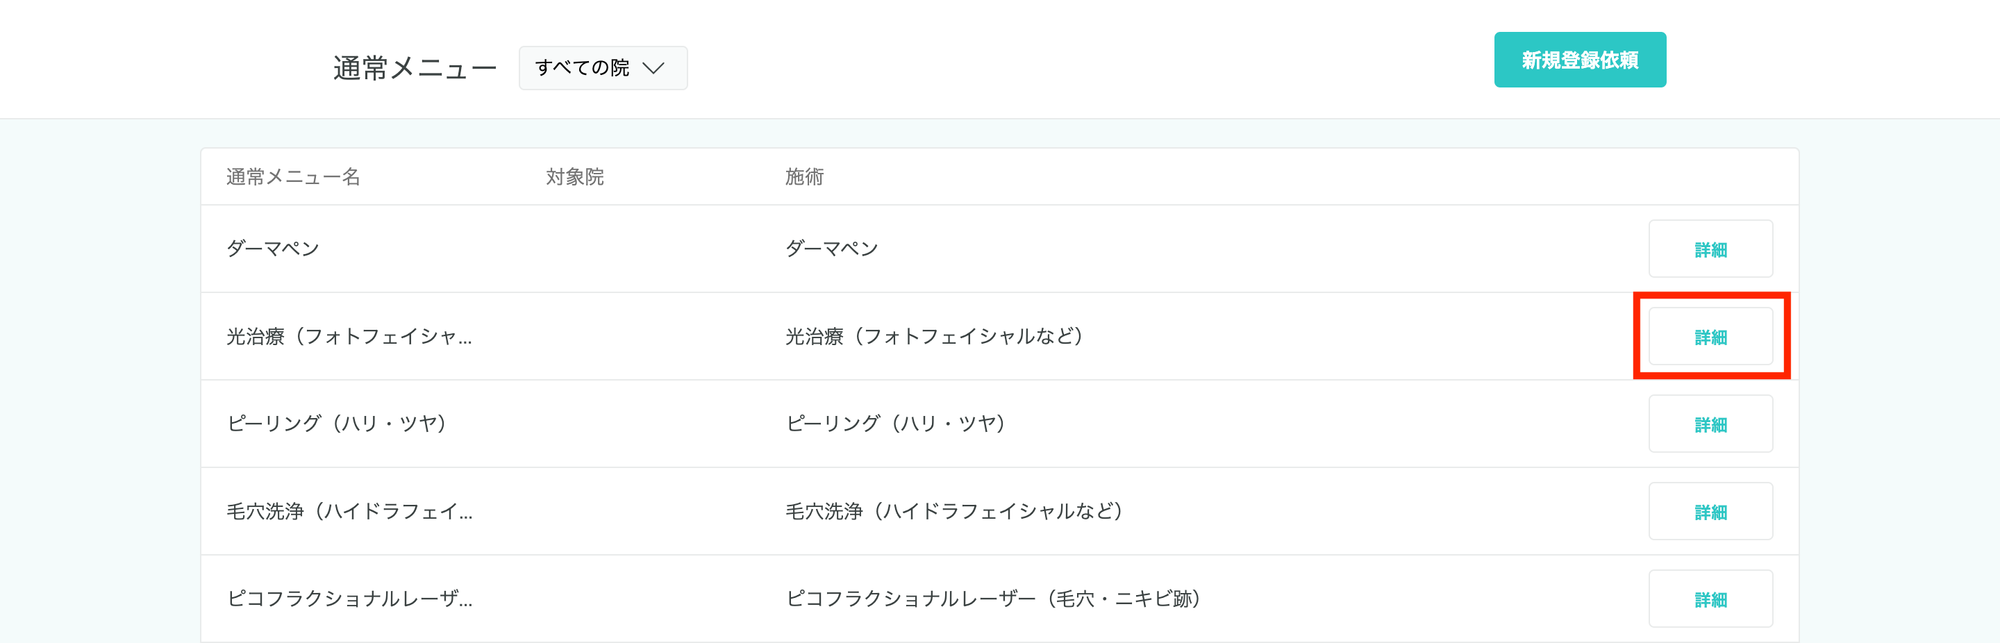This screenshot has height=643, width=2000.
Task: Select the ダーマペン menu name cell
Action: pyautogui.click(x=273, y=249)
